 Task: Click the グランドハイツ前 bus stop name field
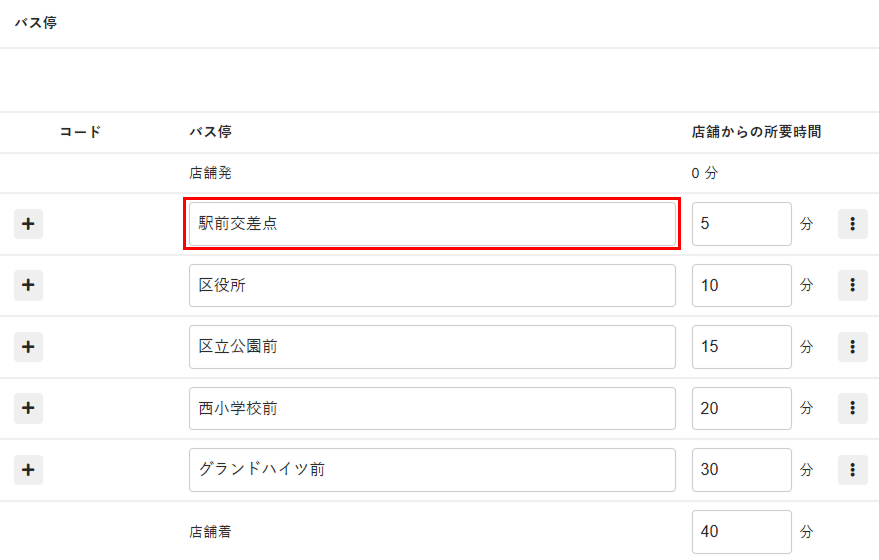pos(432,469)
